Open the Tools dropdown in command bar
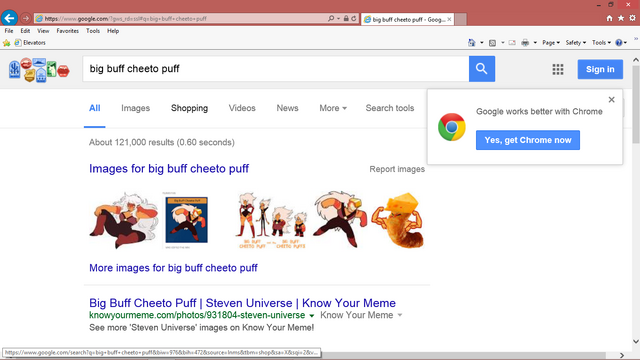This screenshot has width=640, height=360. tap(602, 42)
